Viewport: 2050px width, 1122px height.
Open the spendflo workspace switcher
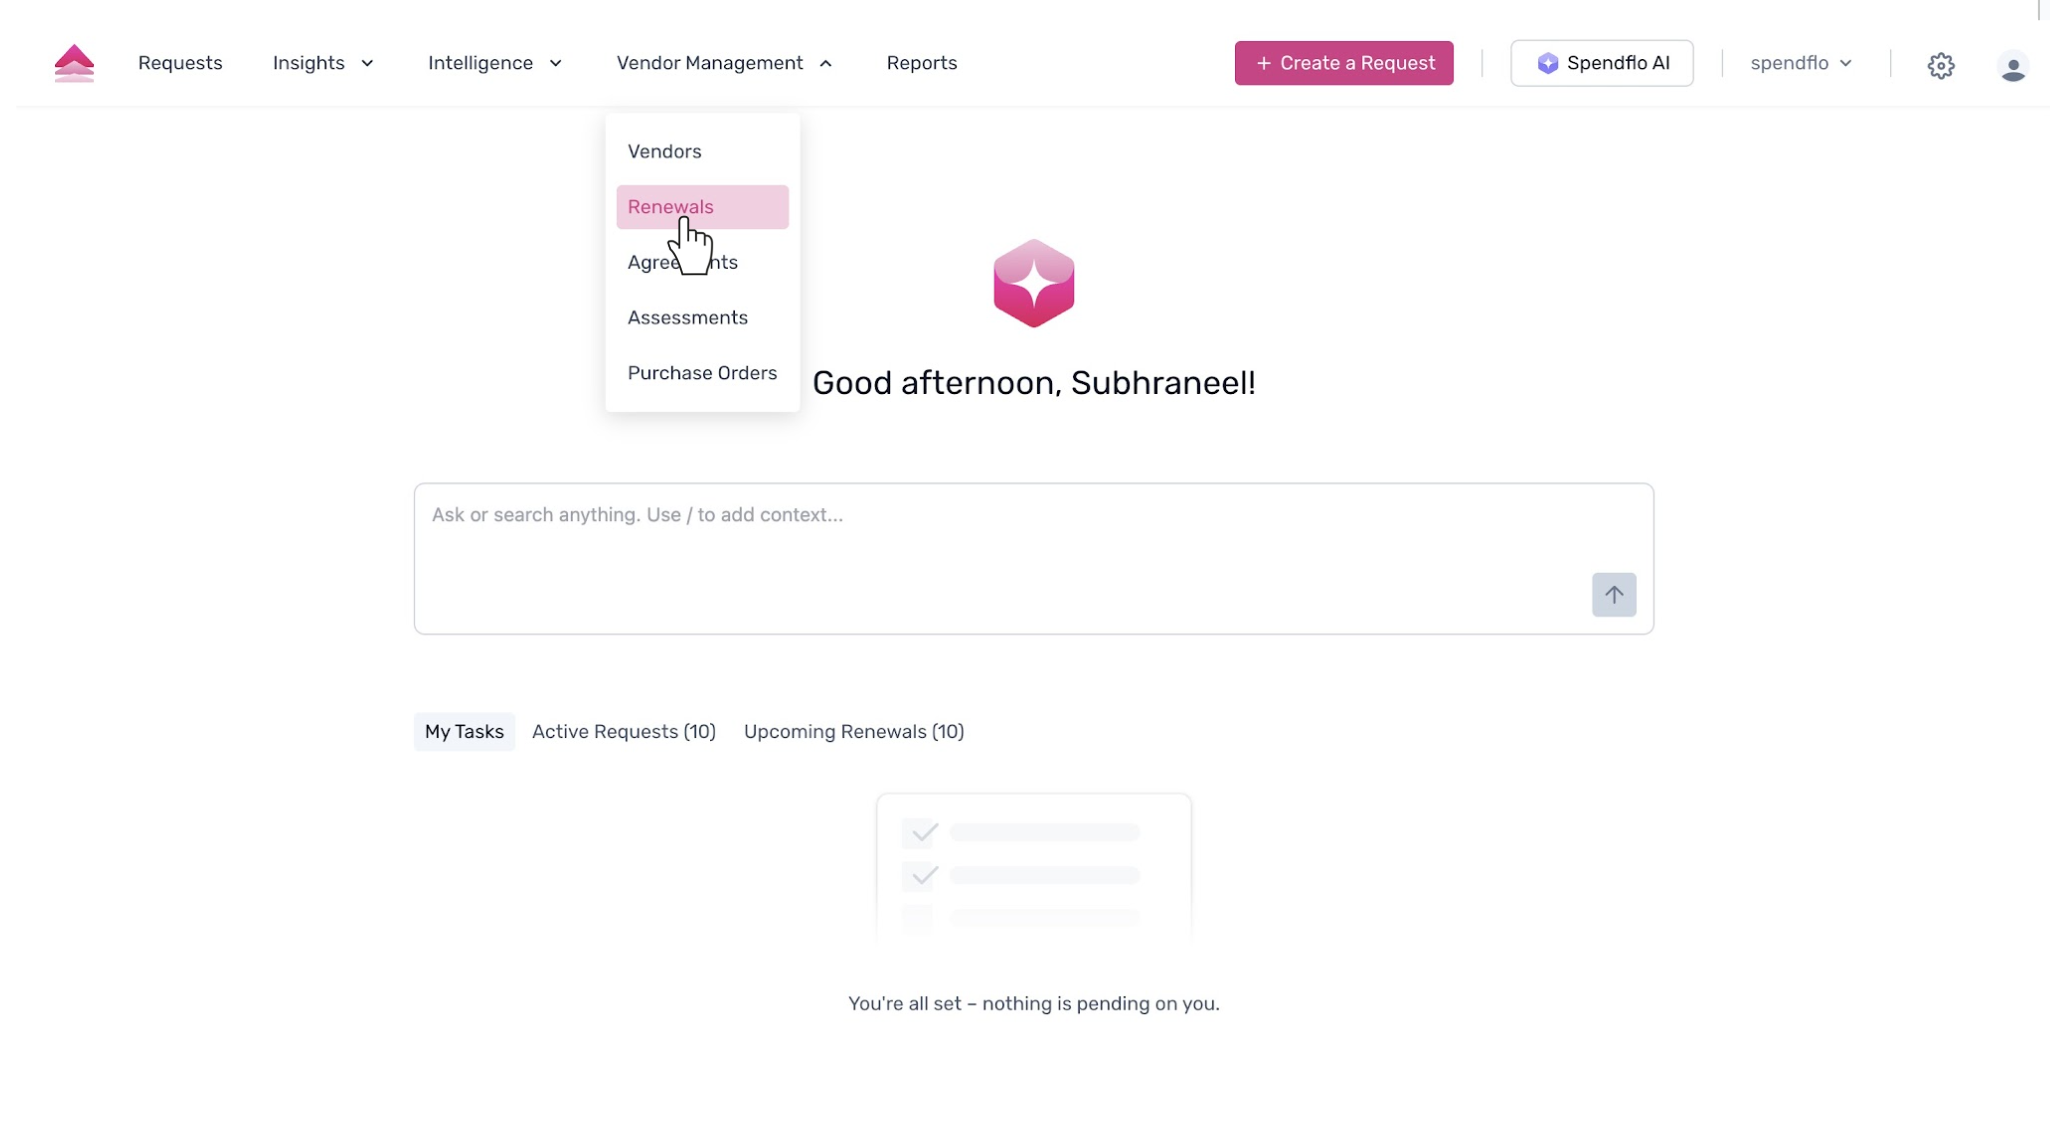(1800, 63)
